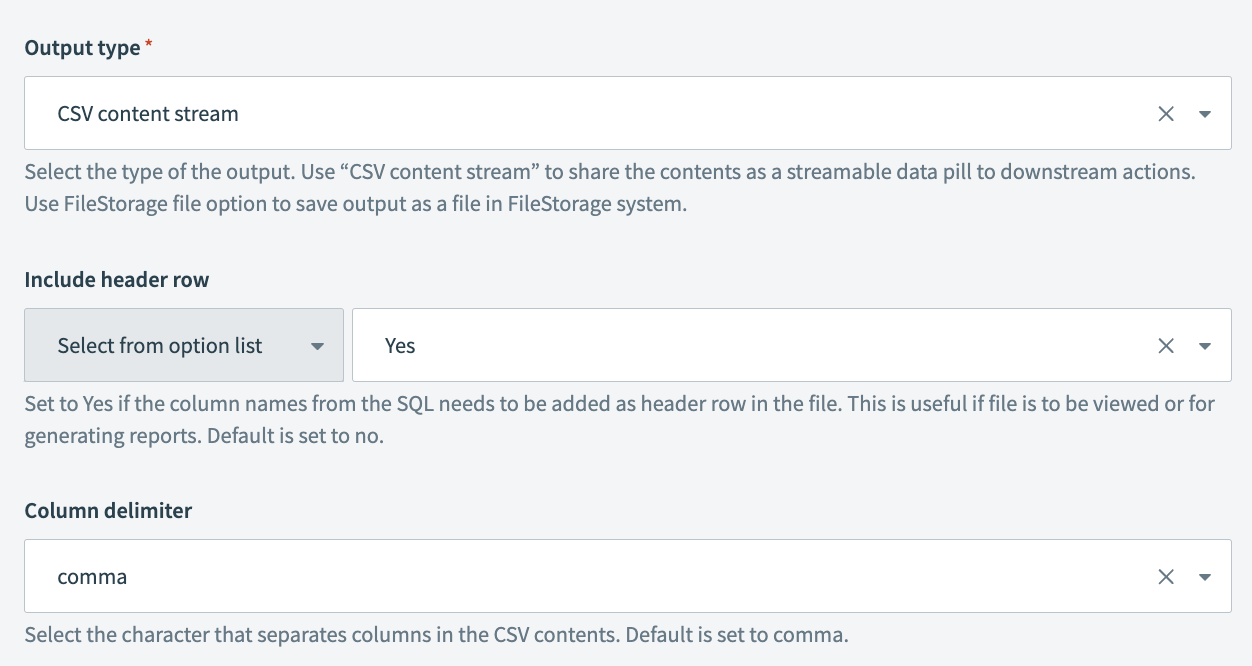Viewport: 1252px width, 666px height.
Task: Click the Column delimiter label
Action: pos(108,511)
